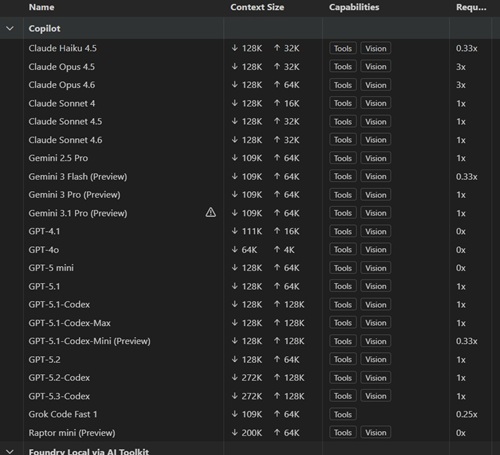Click the 111K input context for GPT-4.1
Image resolution: width=500 pixels, height=455 pixels.
tap(247, 231)
